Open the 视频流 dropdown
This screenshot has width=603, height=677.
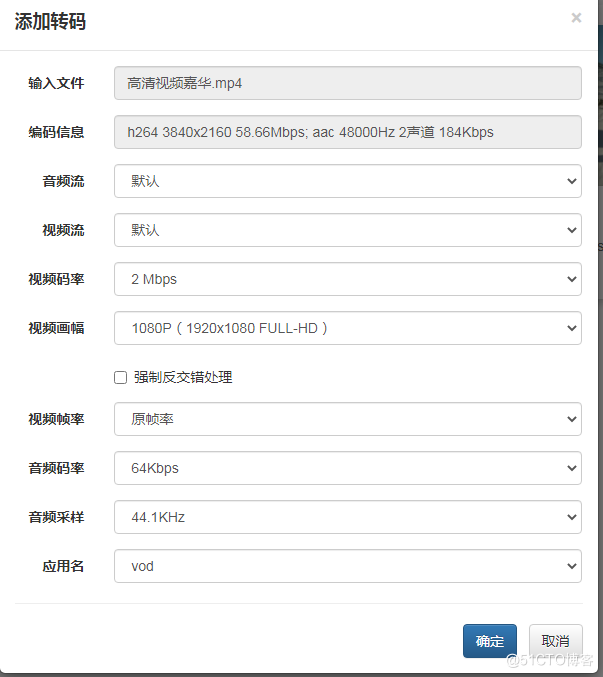(x=348, y=230)
